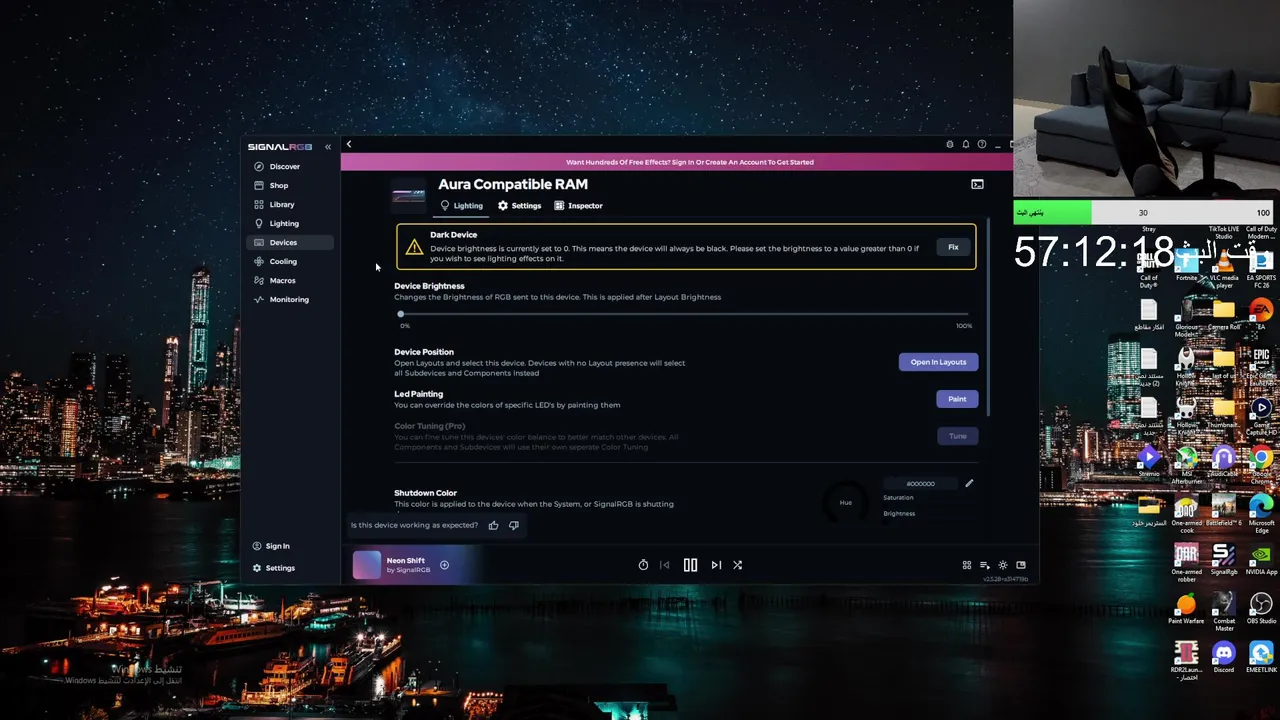1280x720 pixels.
Task: Collapse the SignalRGB sidebar
Action: [328, 147]
